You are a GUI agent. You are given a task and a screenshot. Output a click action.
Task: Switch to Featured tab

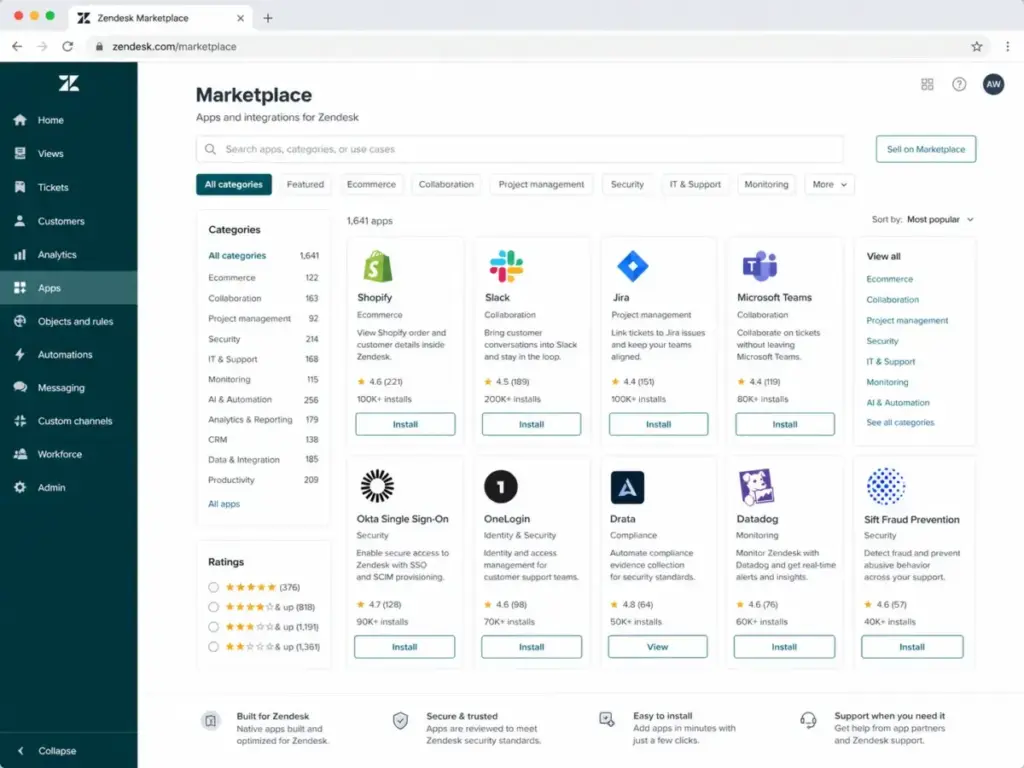(305, 185)
